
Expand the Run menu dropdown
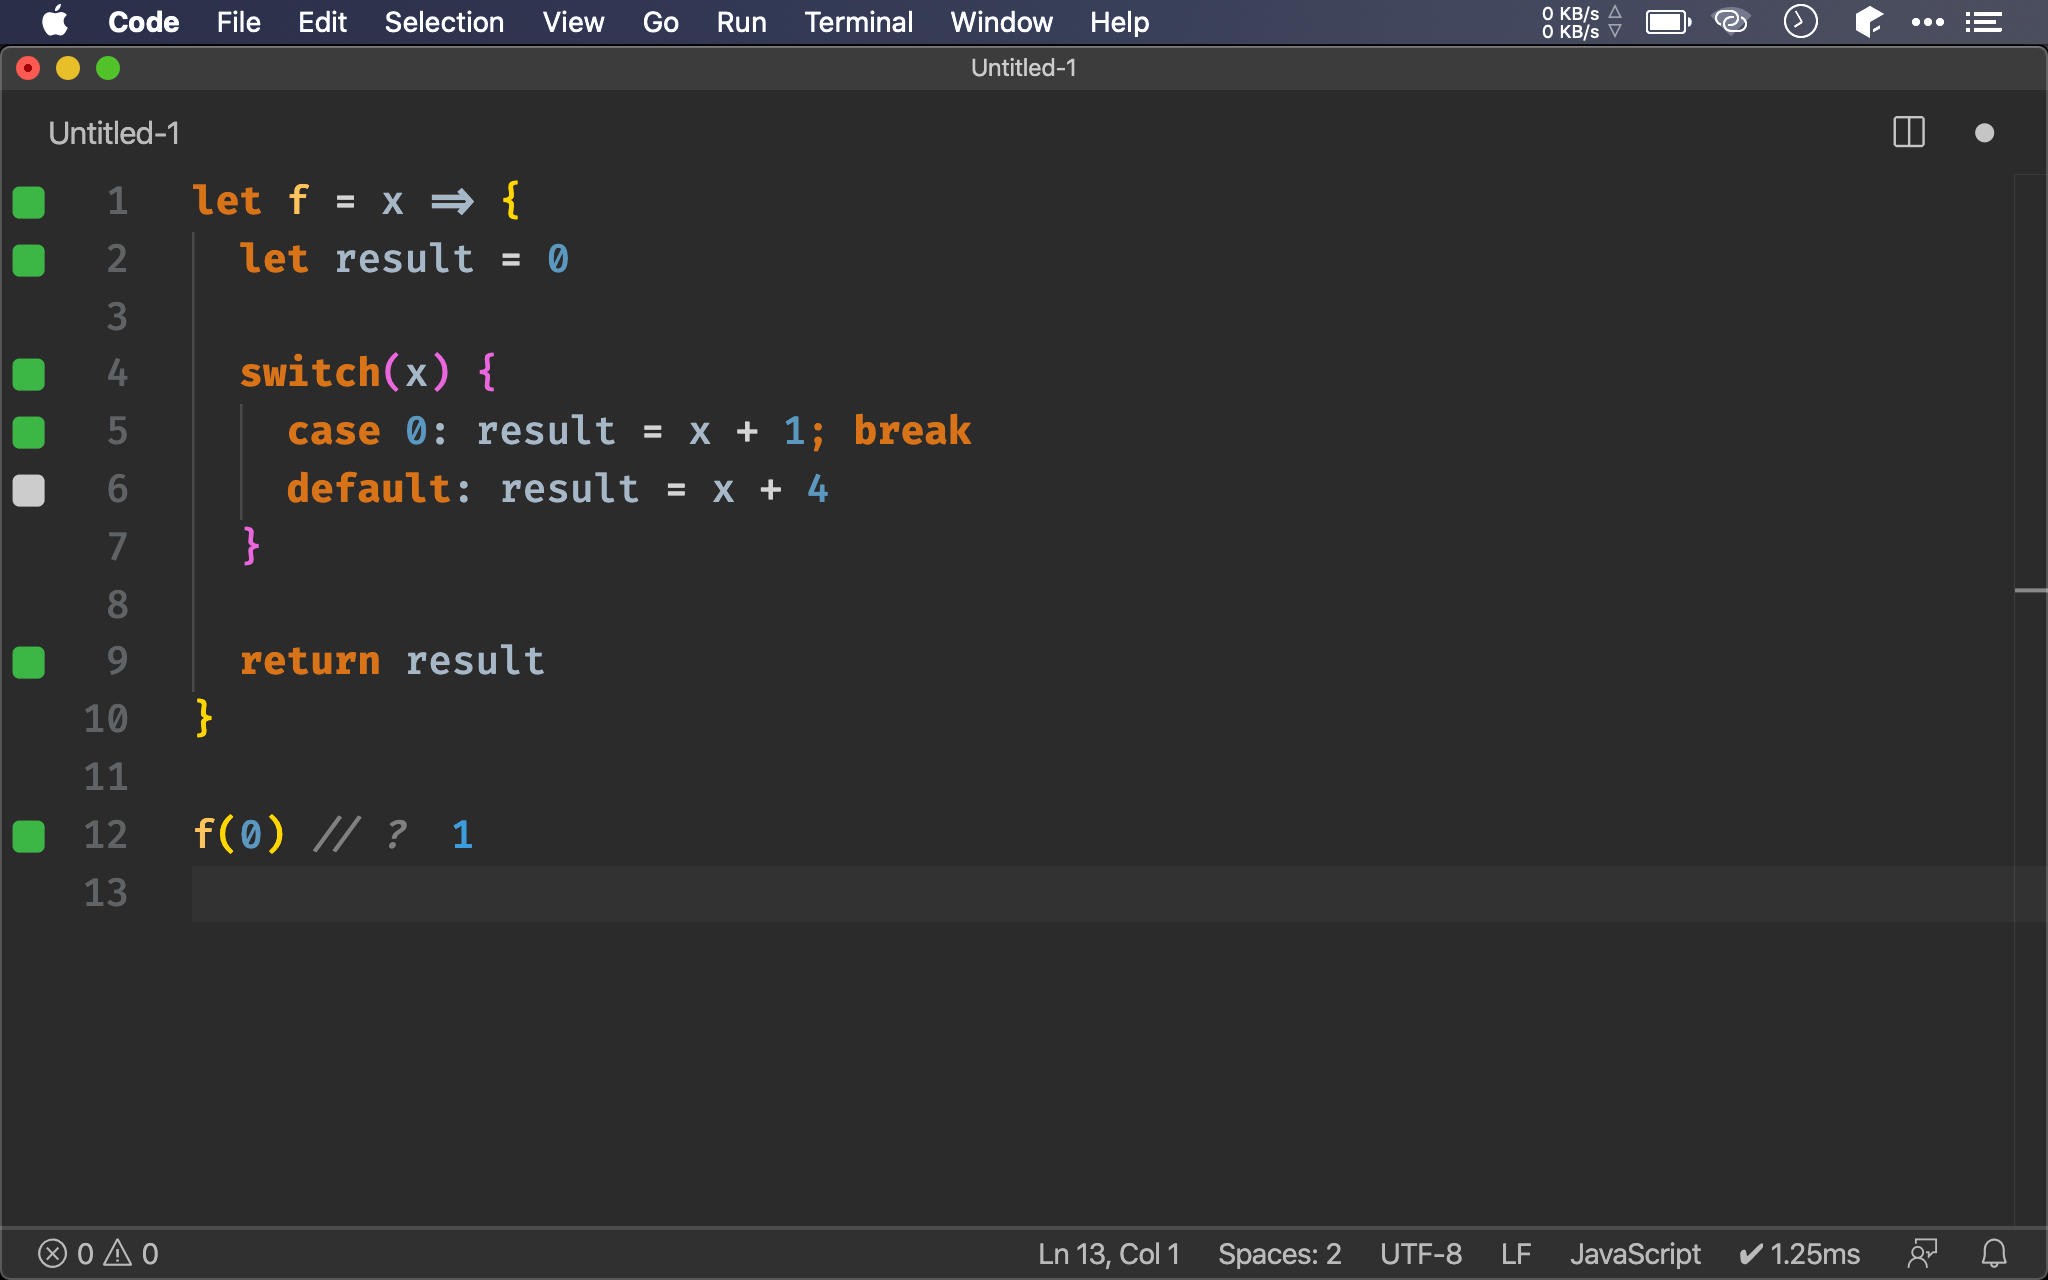click(740, 21)
